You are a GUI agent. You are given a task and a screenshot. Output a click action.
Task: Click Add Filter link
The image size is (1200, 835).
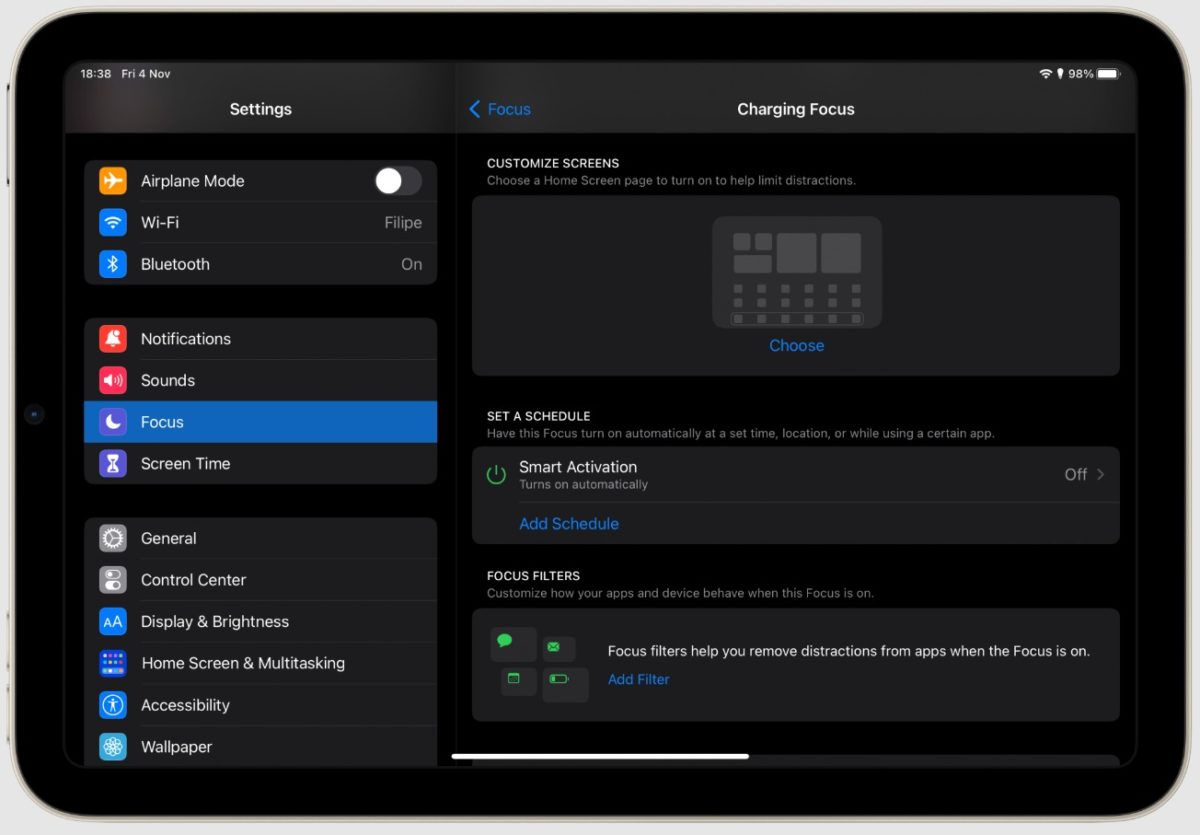coord(638,680)
